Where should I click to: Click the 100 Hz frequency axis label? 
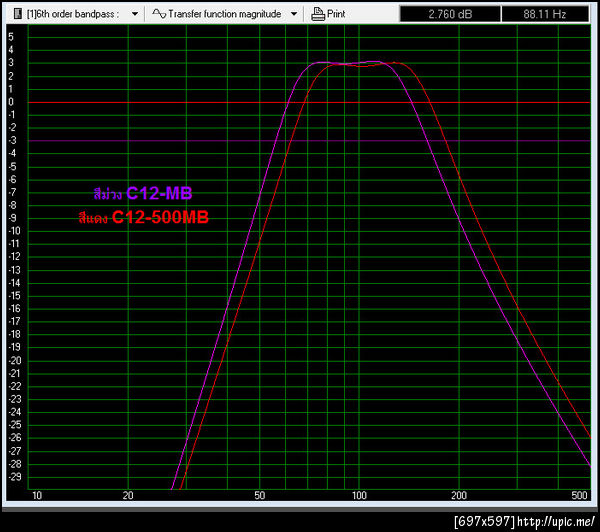point(359,496)
